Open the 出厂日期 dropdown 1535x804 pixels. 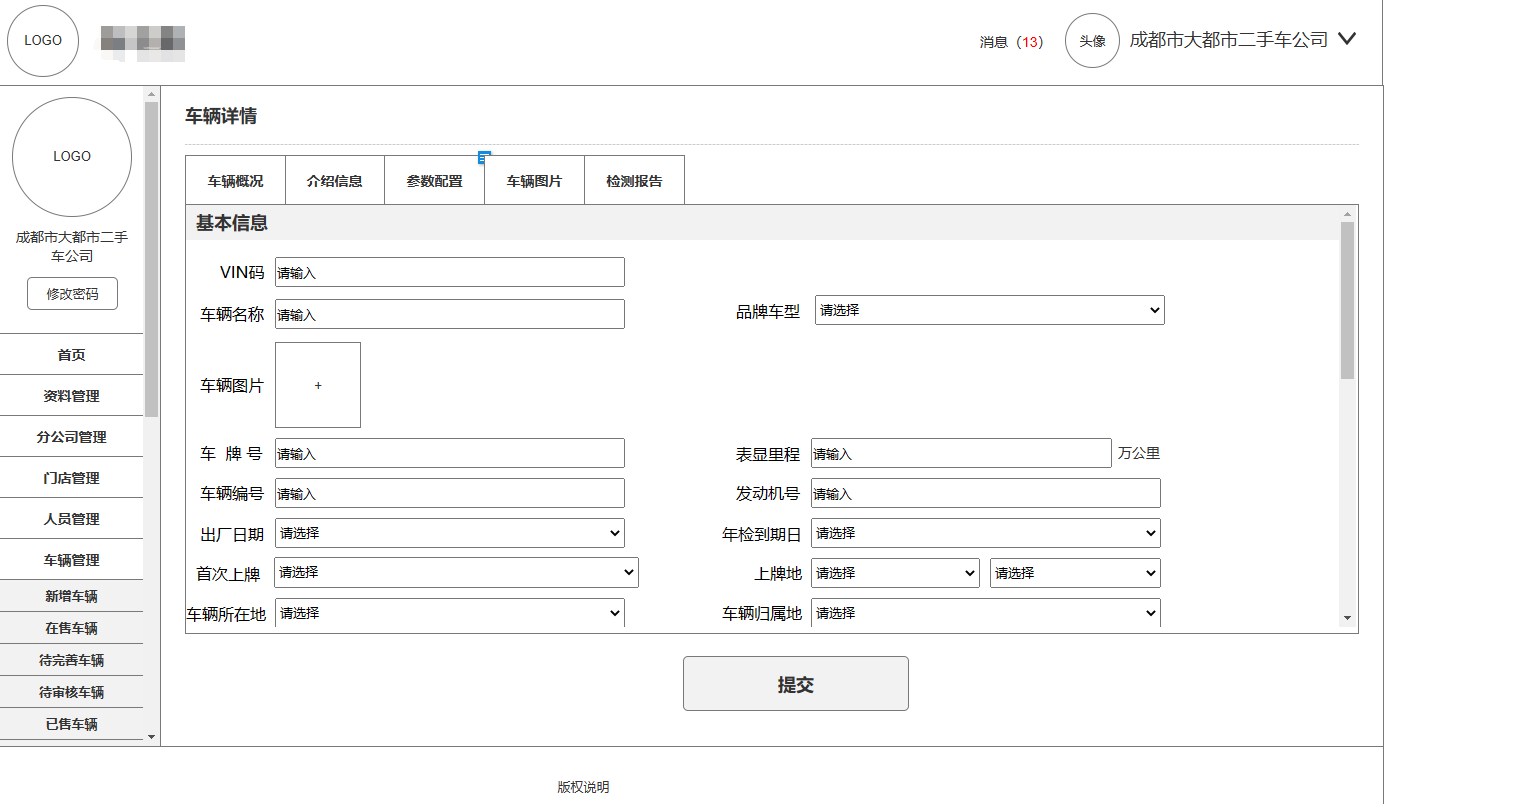[450, 533]
